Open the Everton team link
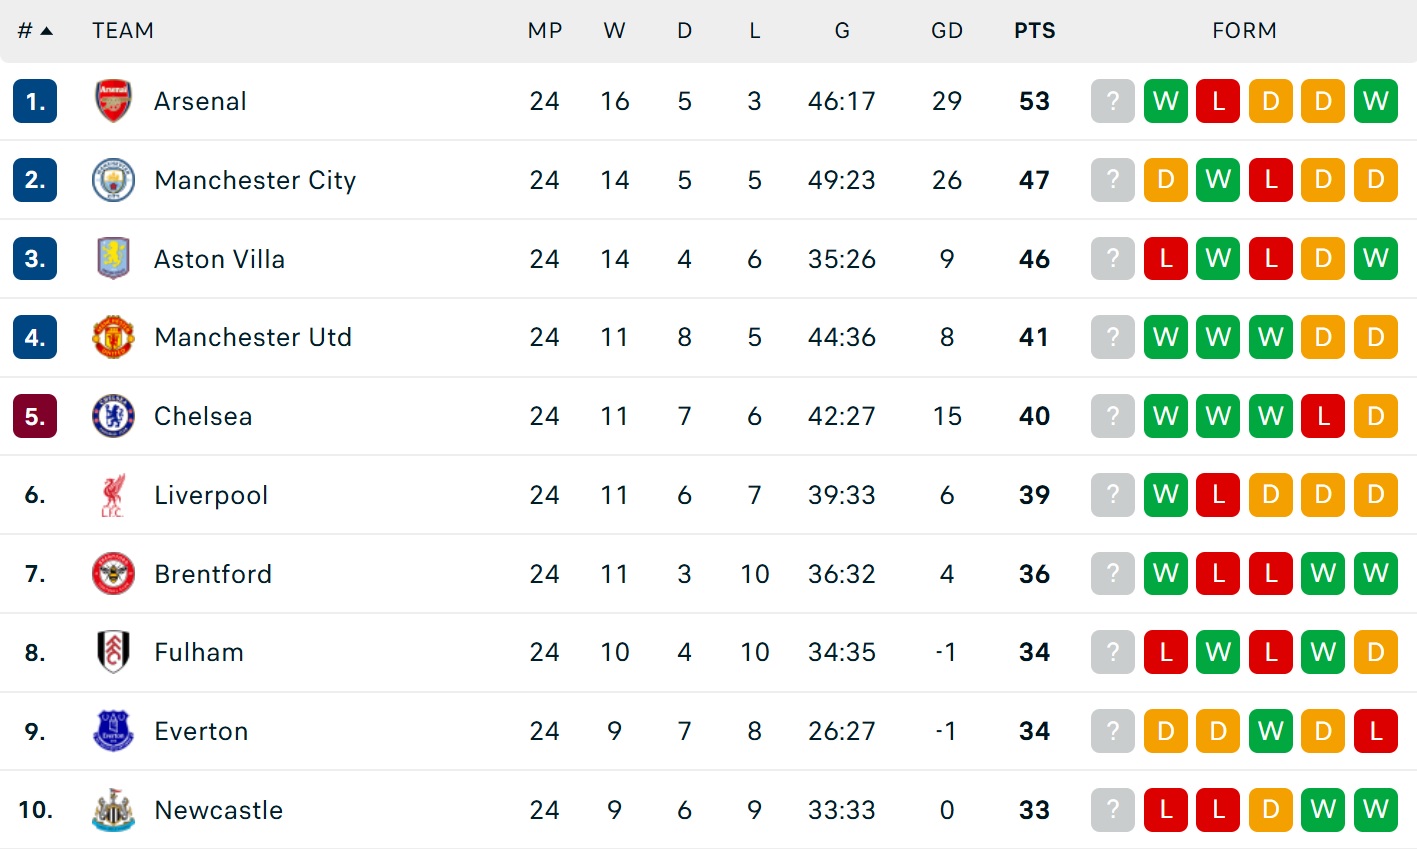This screenshot has width=1417, height=849. pyautogui.click(x=201, y=731)
